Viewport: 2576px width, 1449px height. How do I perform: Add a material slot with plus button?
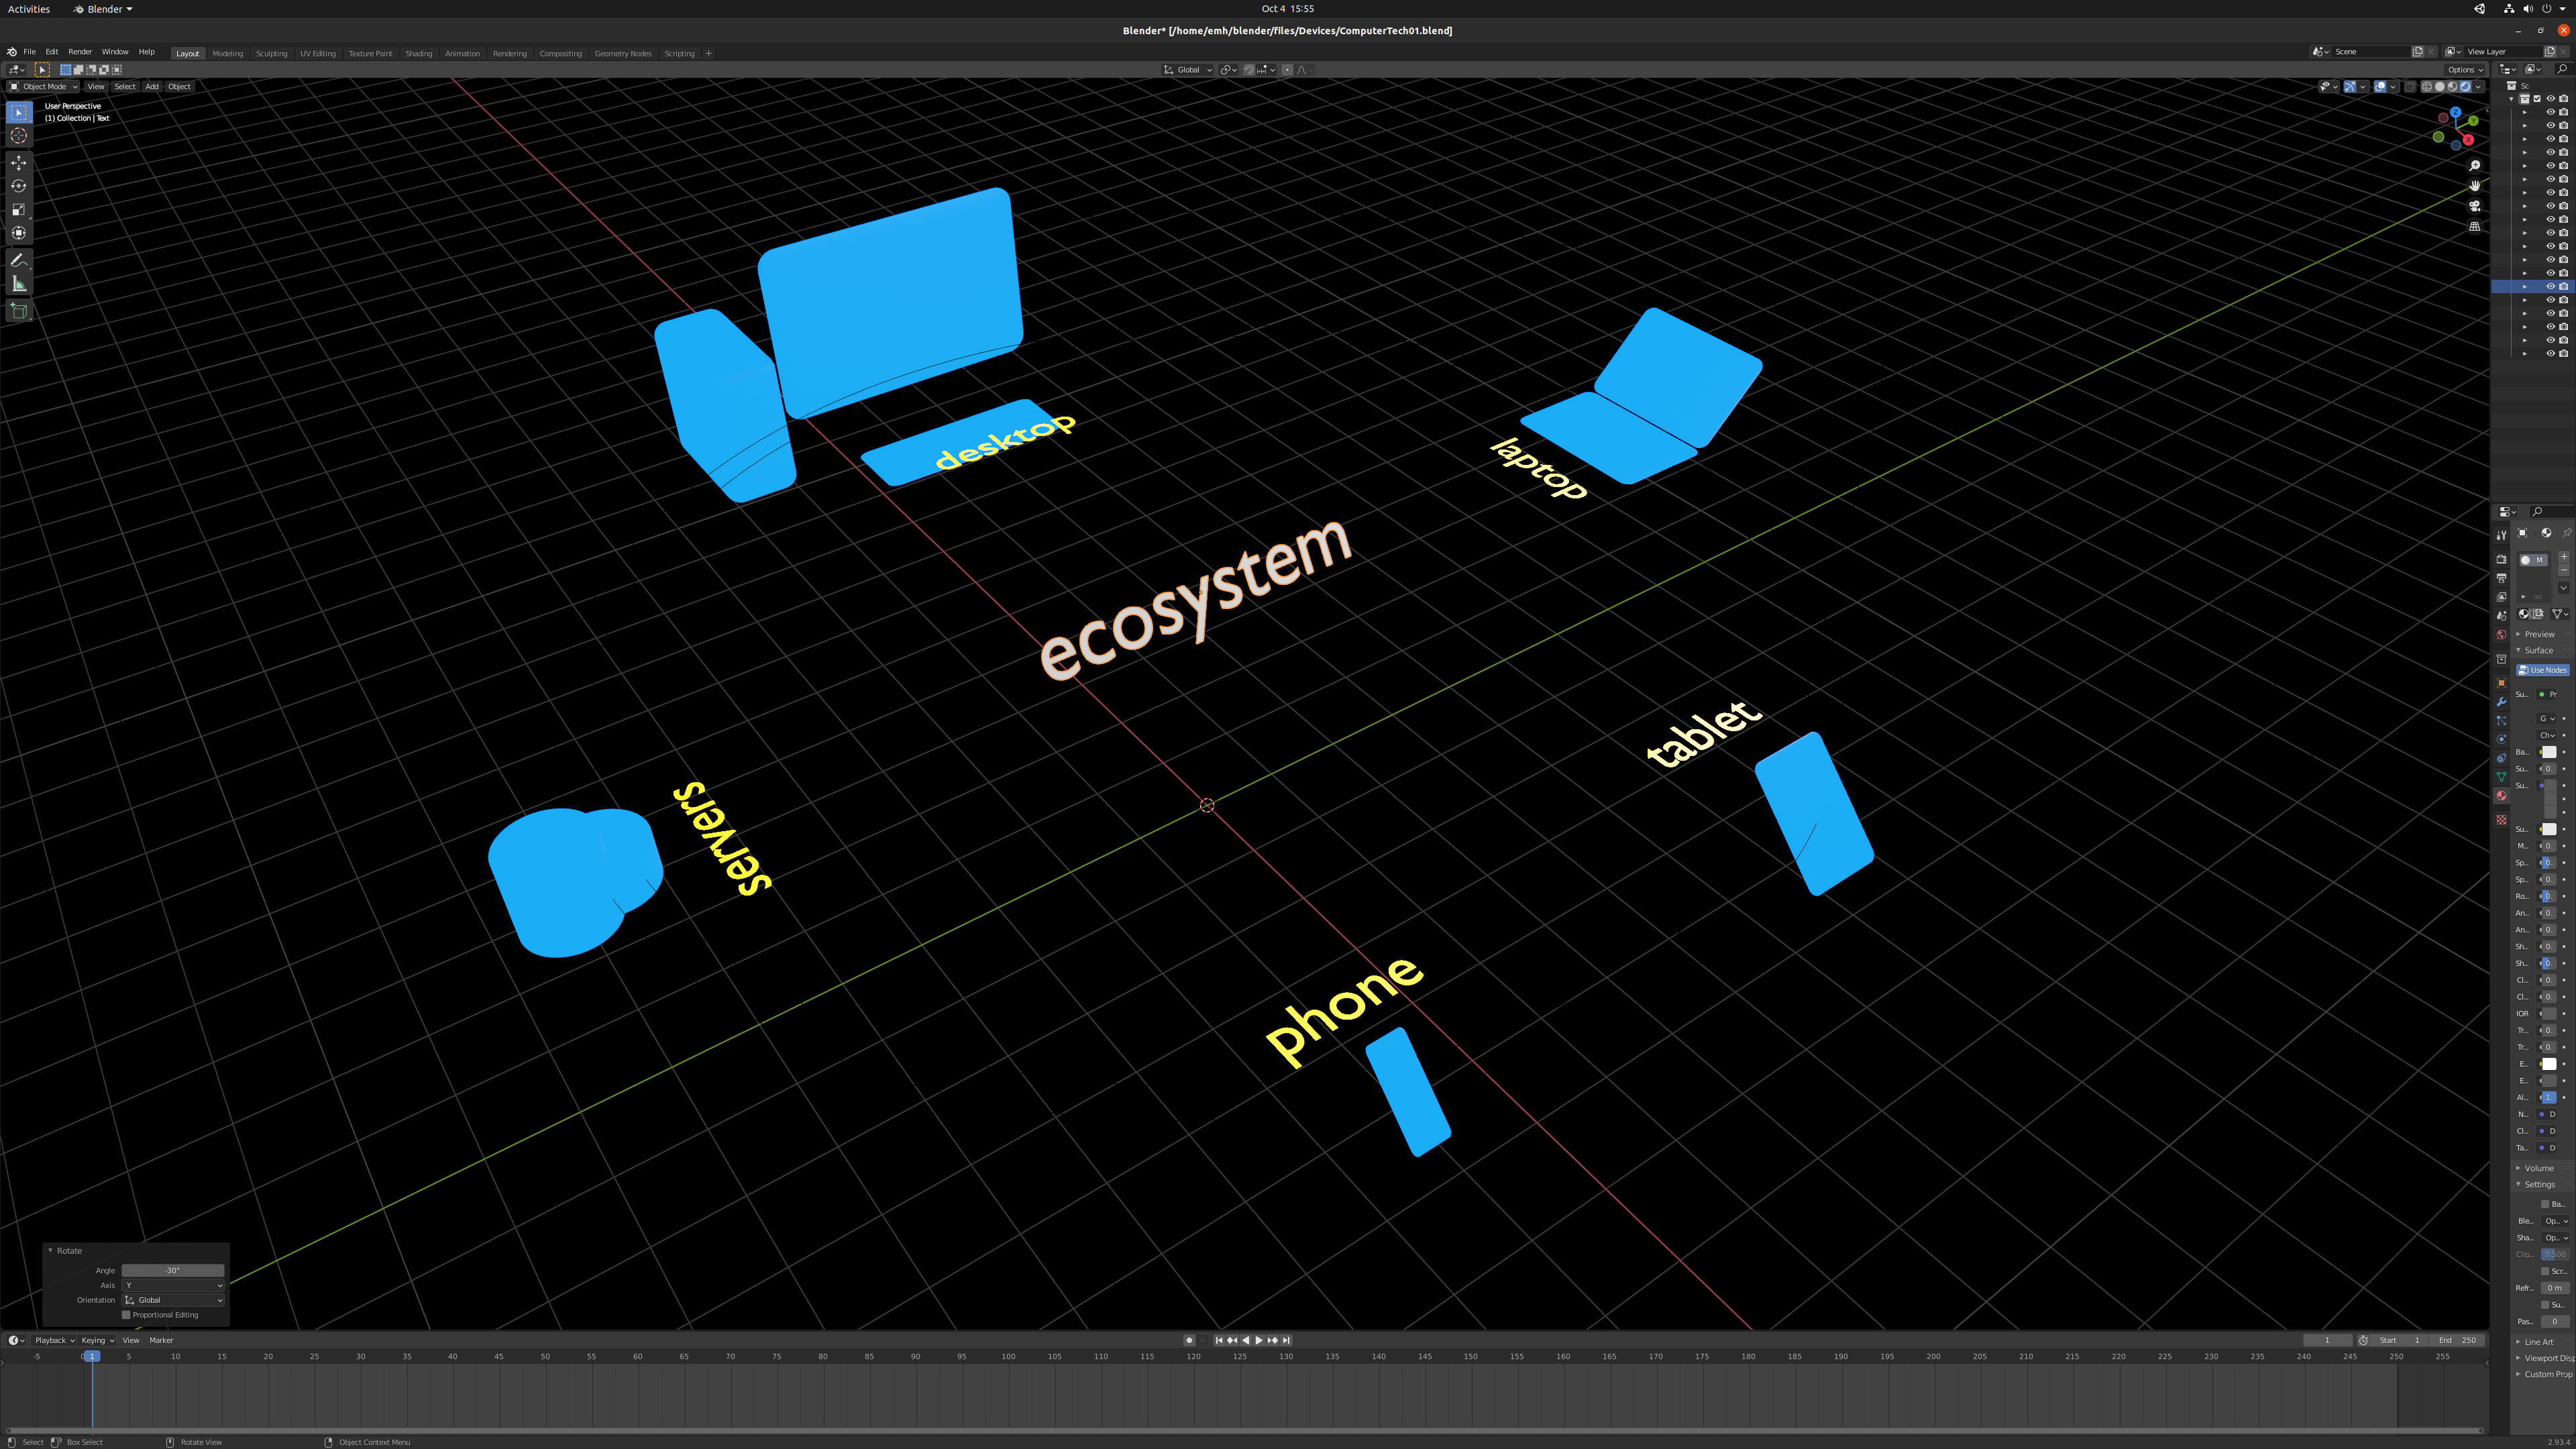[2563, 556]
